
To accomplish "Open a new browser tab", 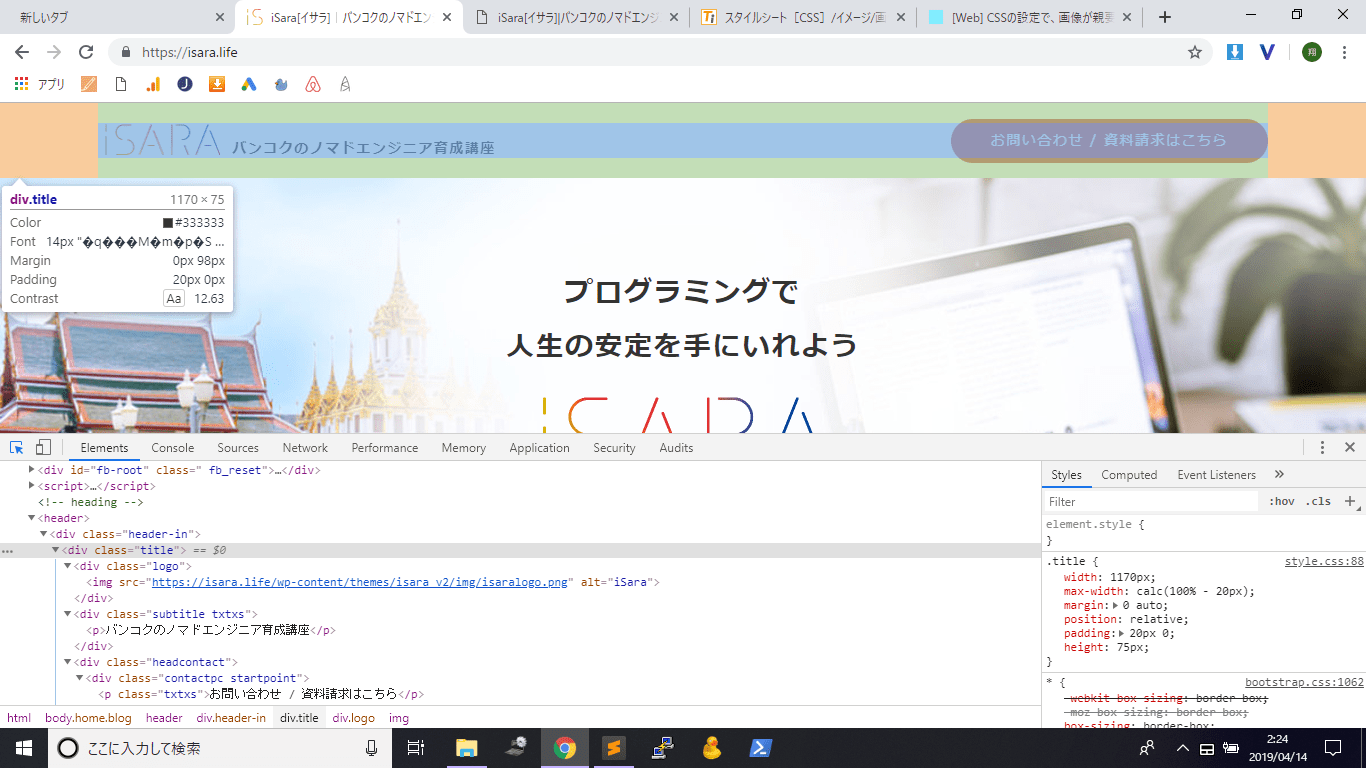I will click(1164, 17).
